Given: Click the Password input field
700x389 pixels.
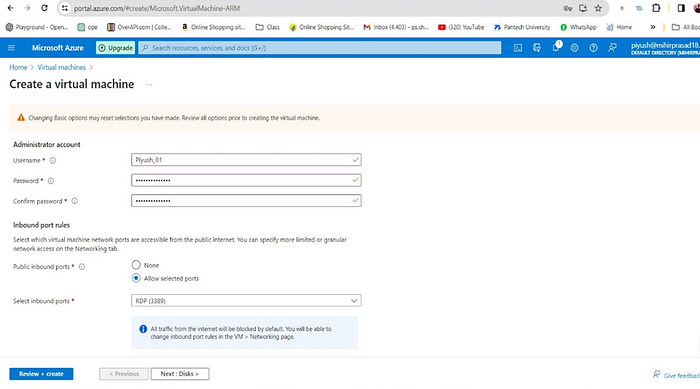Looking at the screenshot, I should pos(246,180).
